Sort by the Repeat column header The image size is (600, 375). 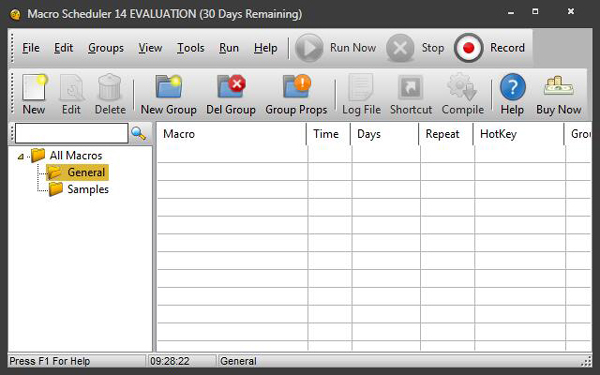pos(447,134)
